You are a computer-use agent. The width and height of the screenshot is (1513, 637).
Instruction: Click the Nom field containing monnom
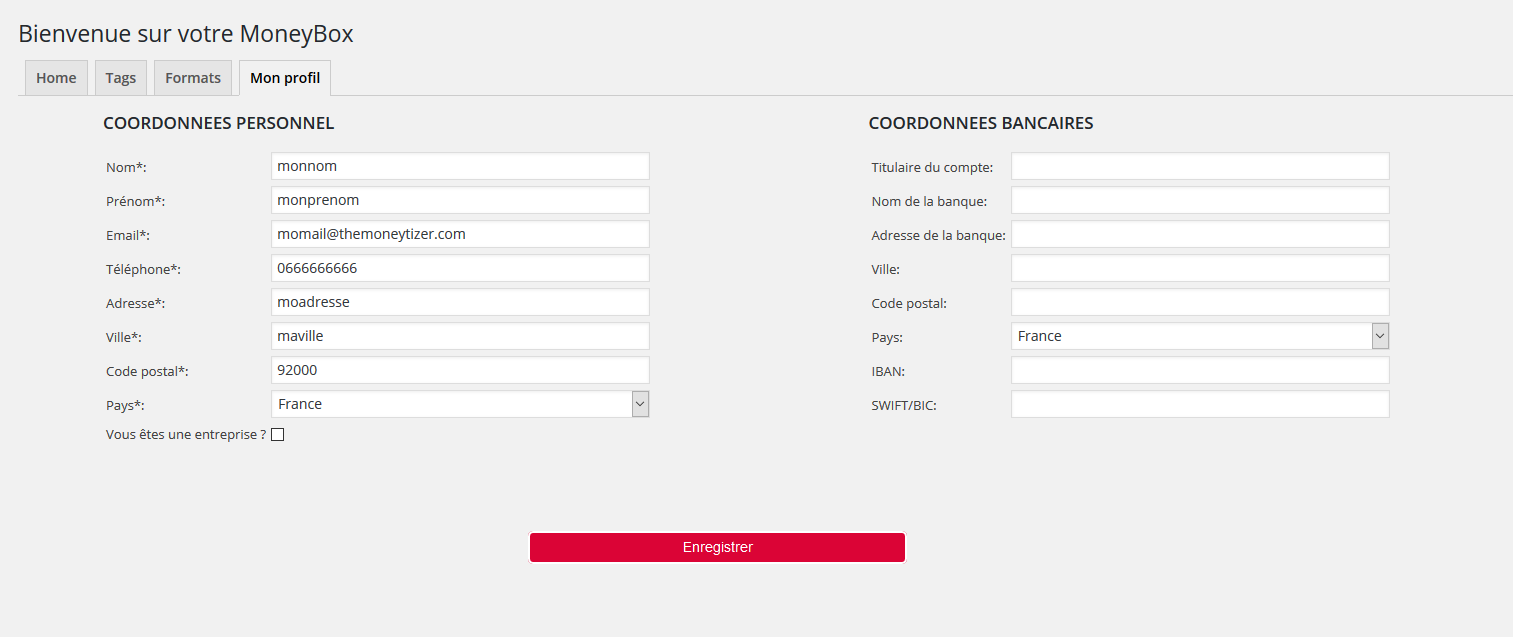[460, 166]
